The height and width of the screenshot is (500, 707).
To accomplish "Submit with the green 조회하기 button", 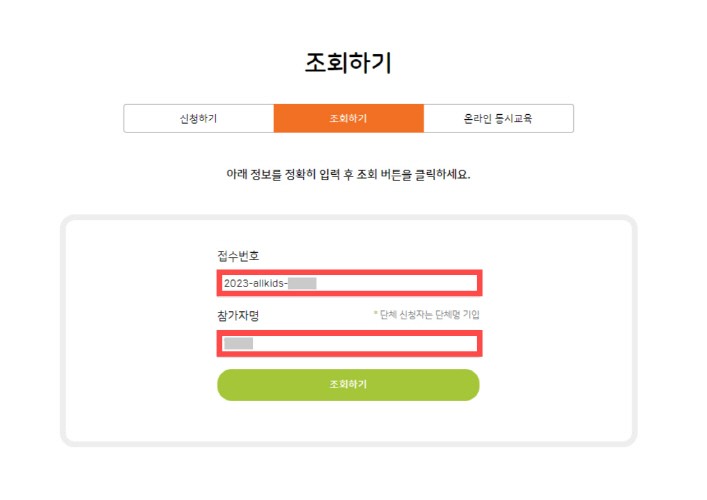I will [x=348, y=385].
